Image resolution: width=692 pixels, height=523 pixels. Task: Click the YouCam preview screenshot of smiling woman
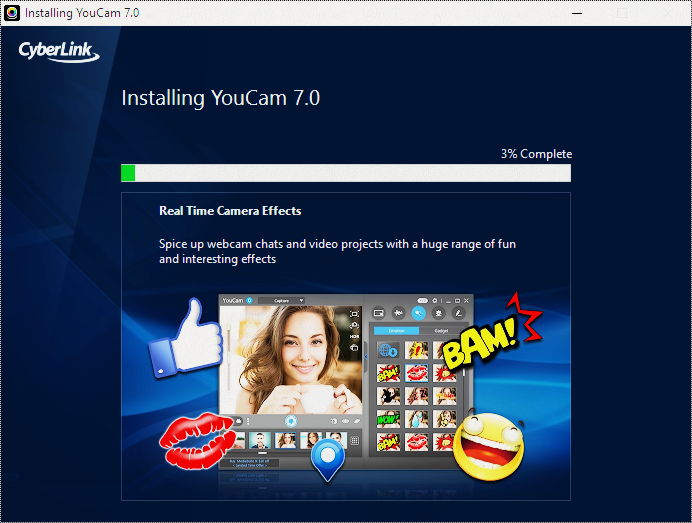(291, 360)
